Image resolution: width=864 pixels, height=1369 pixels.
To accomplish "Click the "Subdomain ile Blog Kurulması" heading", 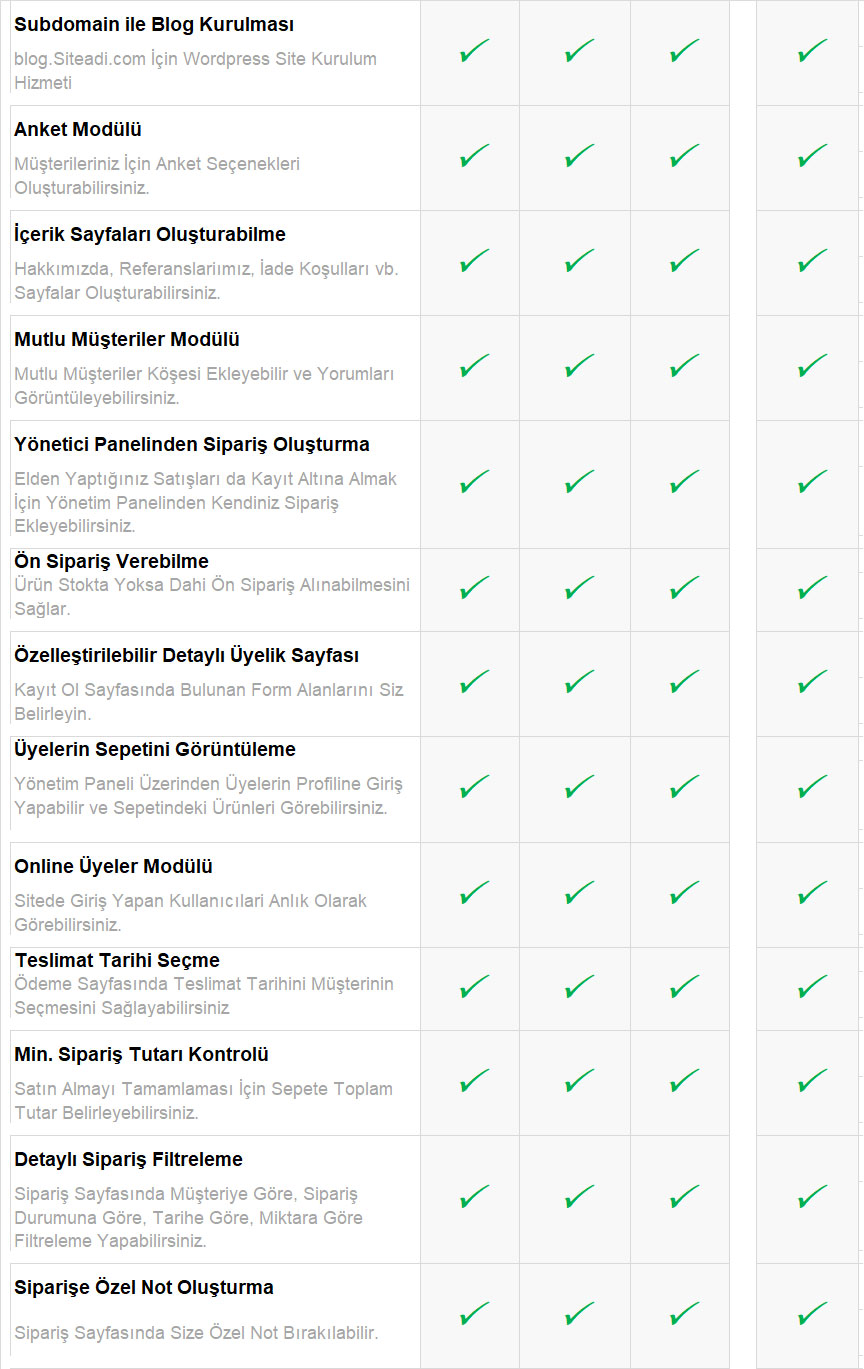I will tap(154, 25).
